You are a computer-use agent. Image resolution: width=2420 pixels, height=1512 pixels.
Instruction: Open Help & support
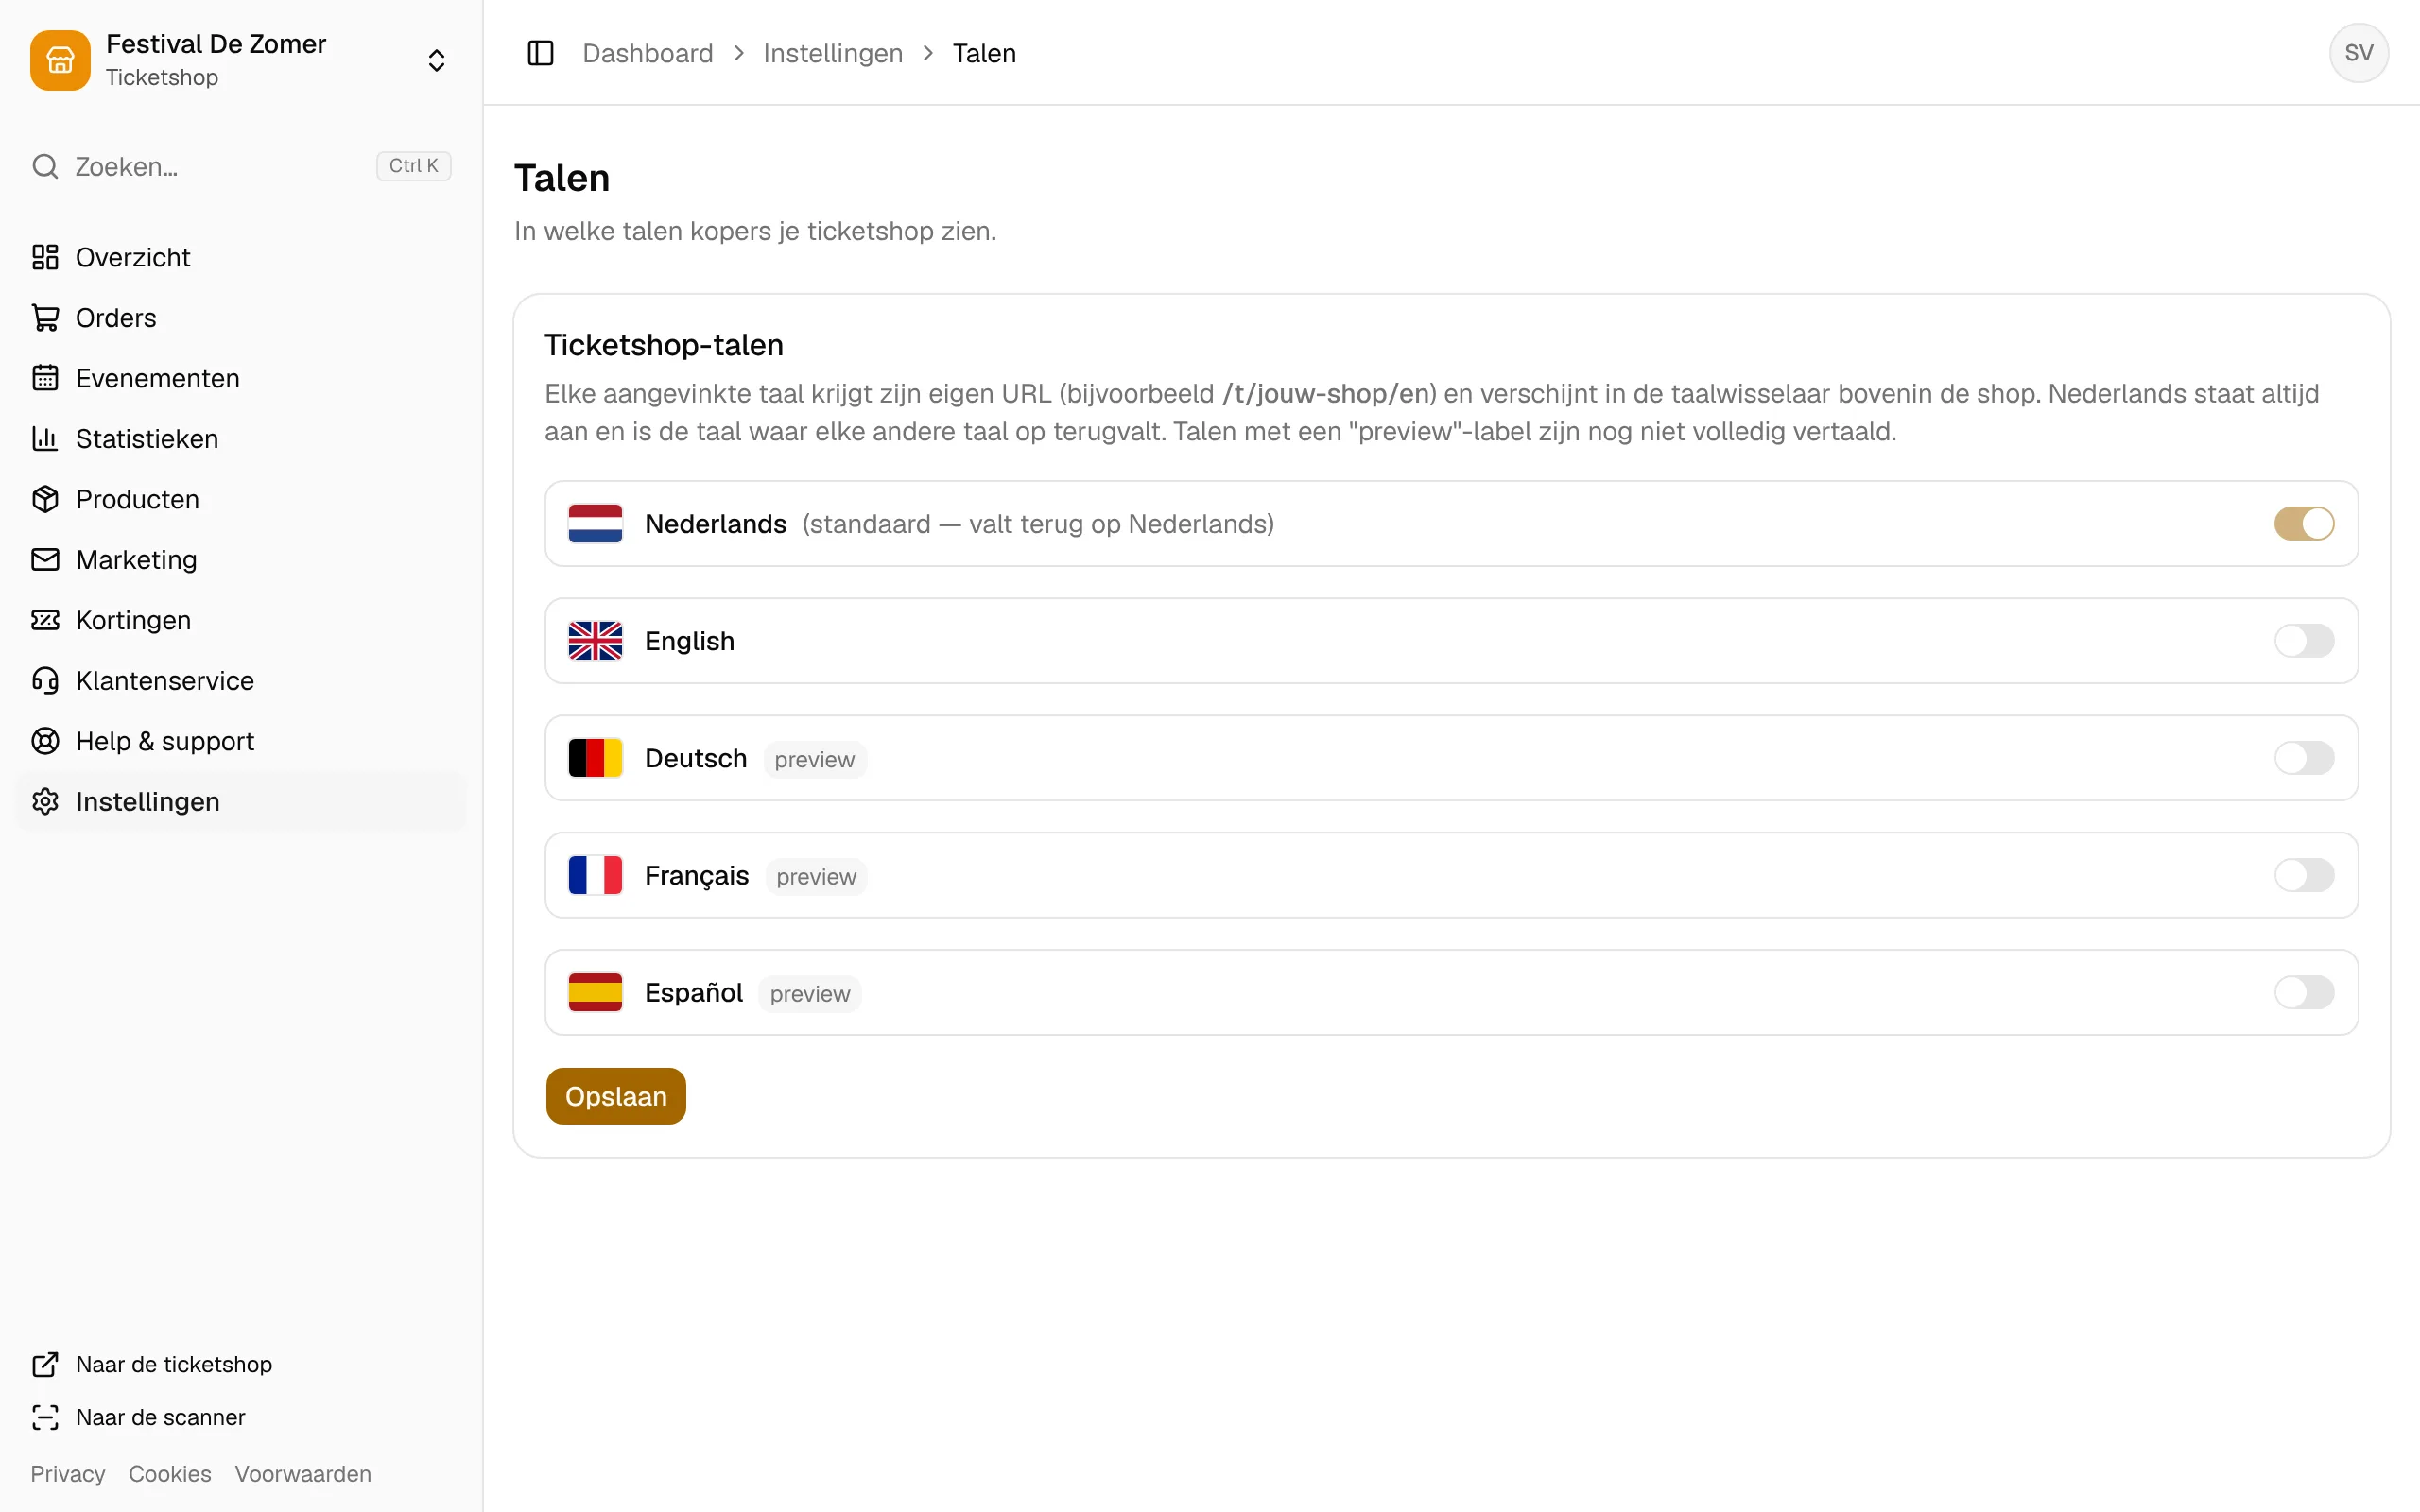tap(240, 741)
